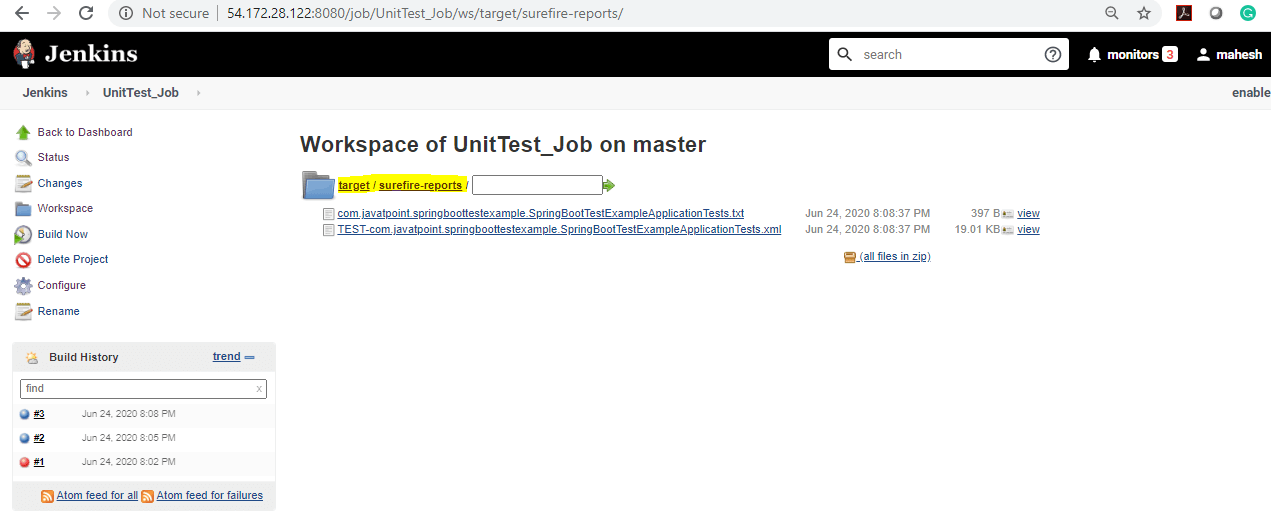
Task: Expand the Jenkins breadcrumb dropdown arrow
Action: [x=87, y=93]
